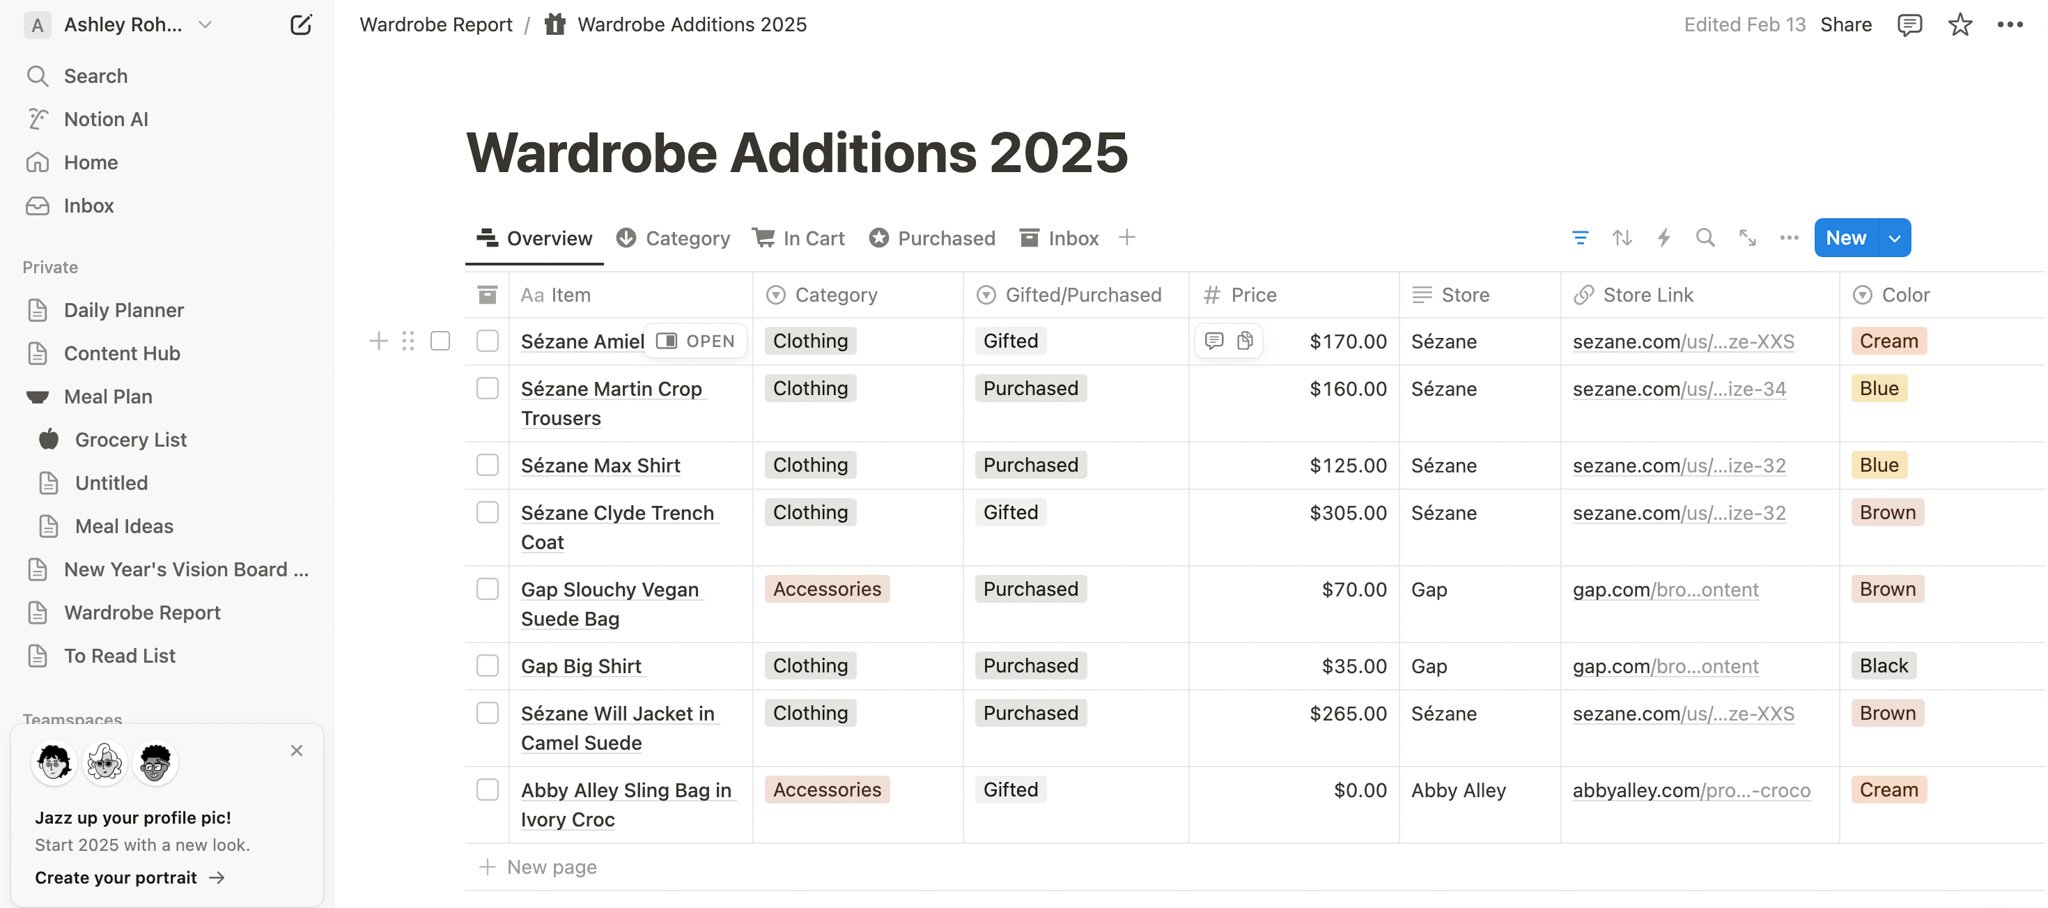Screen dimensions: 2048x908
Task: Click Create your portrait link
Action: (130, 877)
